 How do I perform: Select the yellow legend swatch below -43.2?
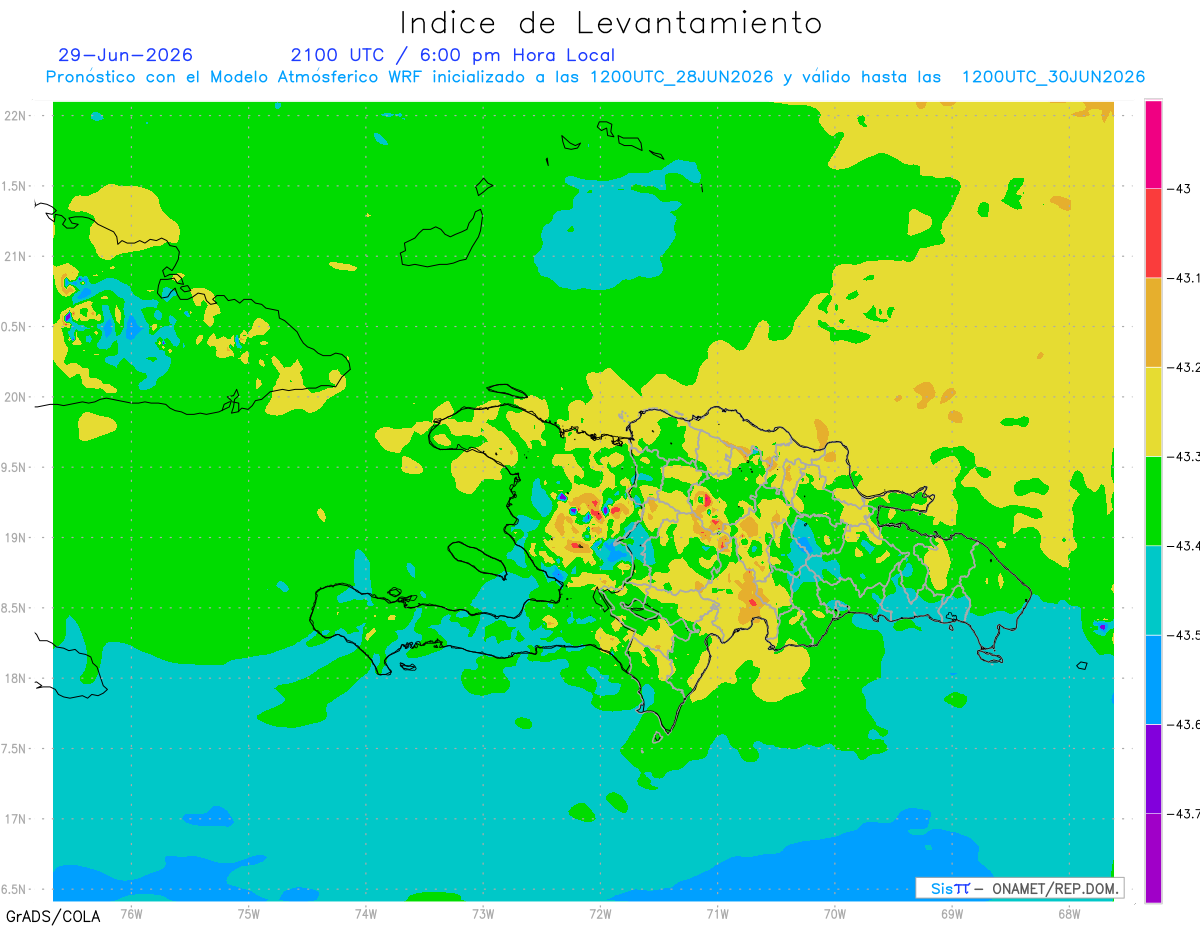(1153, 411)
